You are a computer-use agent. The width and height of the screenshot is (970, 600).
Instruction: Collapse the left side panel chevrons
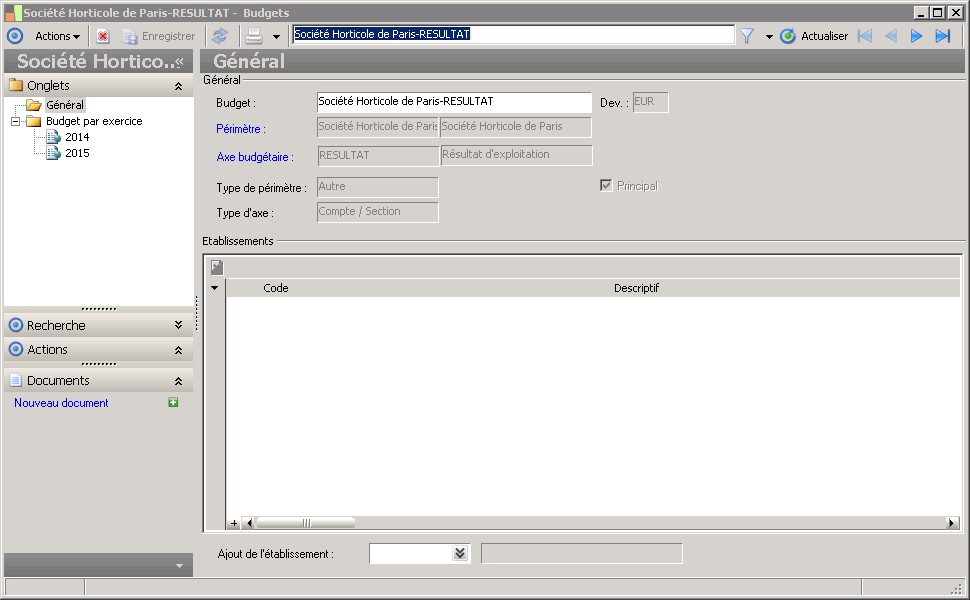tap(179, 61)
